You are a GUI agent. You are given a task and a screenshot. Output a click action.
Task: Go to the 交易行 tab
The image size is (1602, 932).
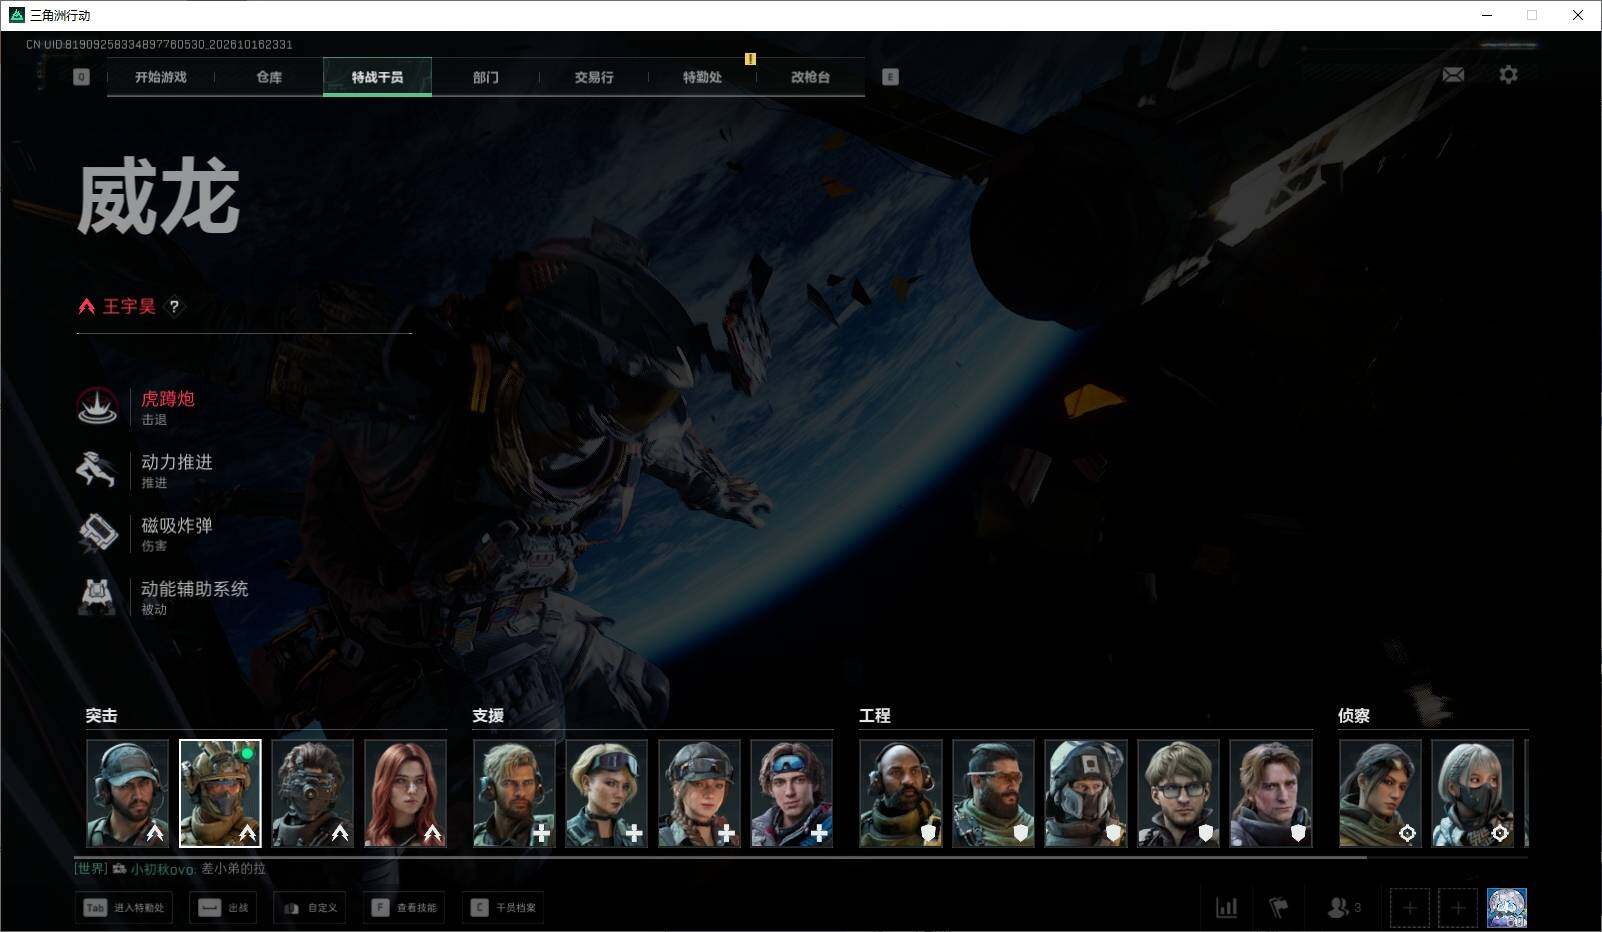[x=594, y=77]
